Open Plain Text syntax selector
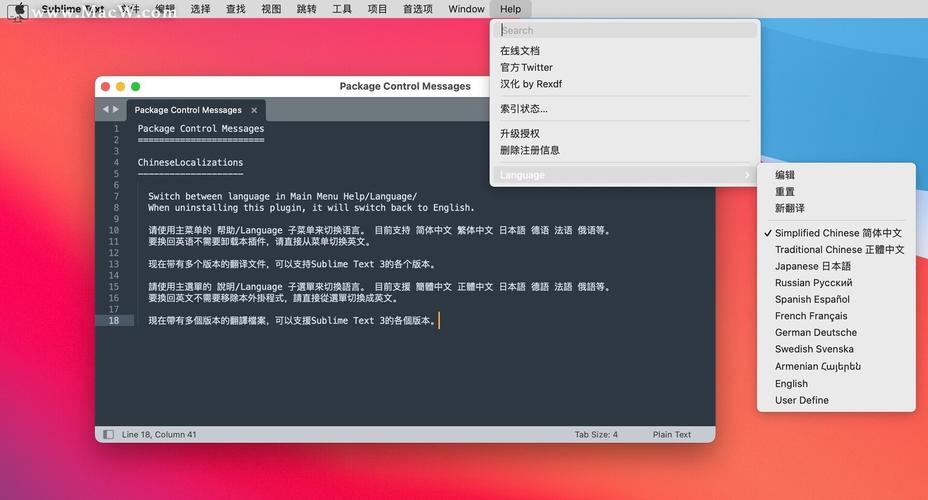This screenshot has height=500, width=928. pyautogui.click(x=672, y=434)
